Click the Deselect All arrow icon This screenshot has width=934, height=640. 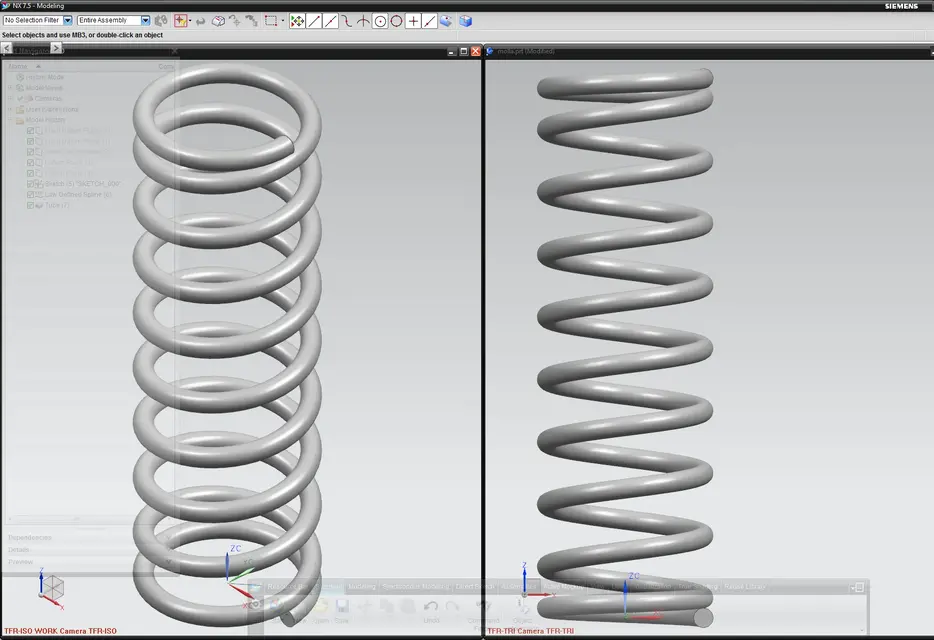pos(200,21)
